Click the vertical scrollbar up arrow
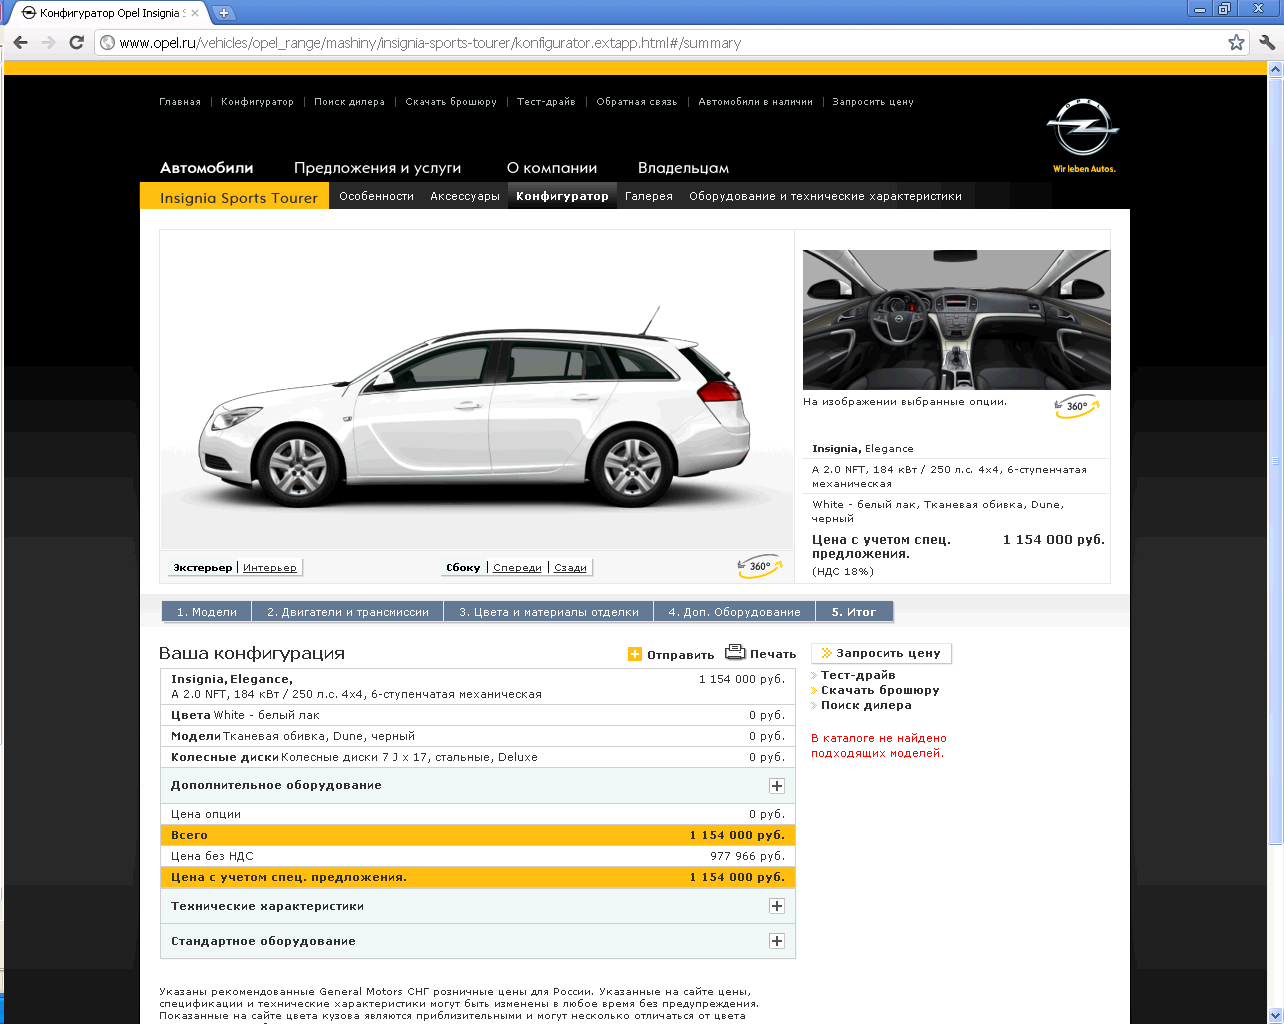Screen dimensions: 1284x1024 [1275, 69]
